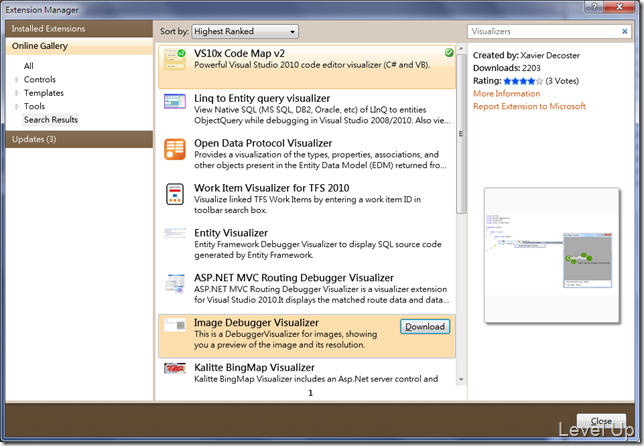
Task: Click the scrollbar down arrow
Action: 461,379
